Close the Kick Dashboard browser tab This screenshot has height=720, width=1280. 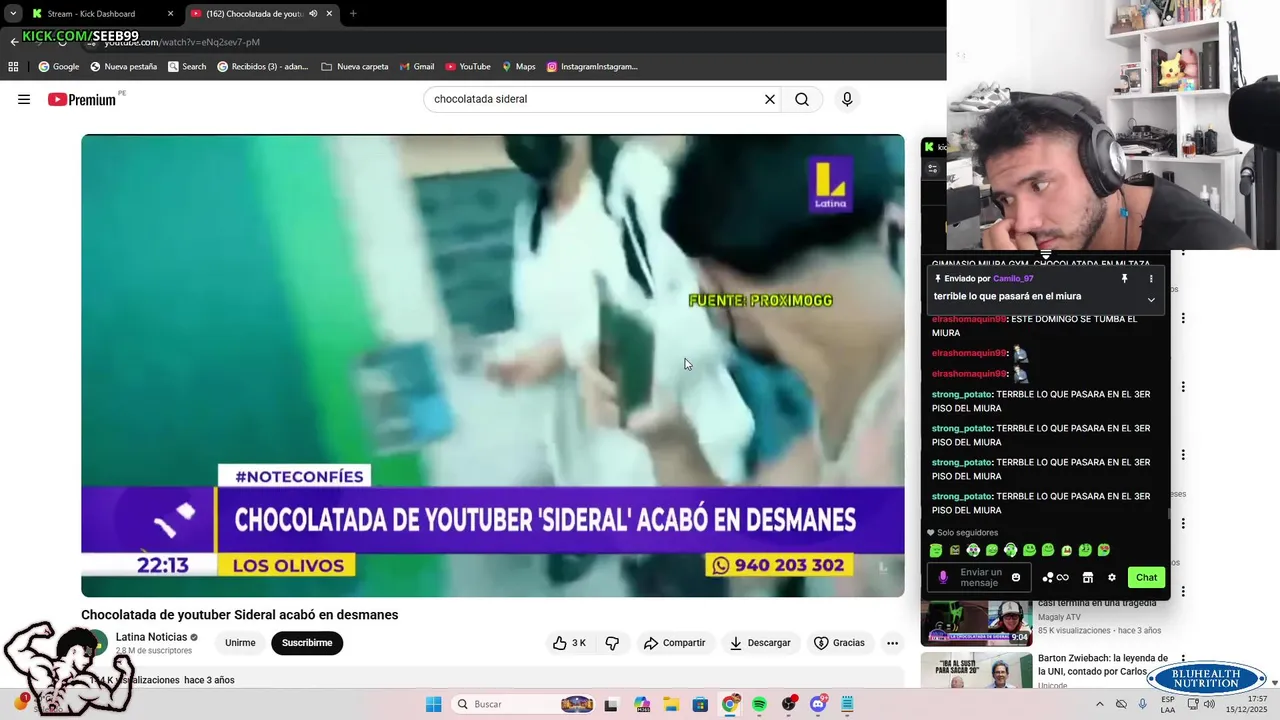tap(170, 14)
